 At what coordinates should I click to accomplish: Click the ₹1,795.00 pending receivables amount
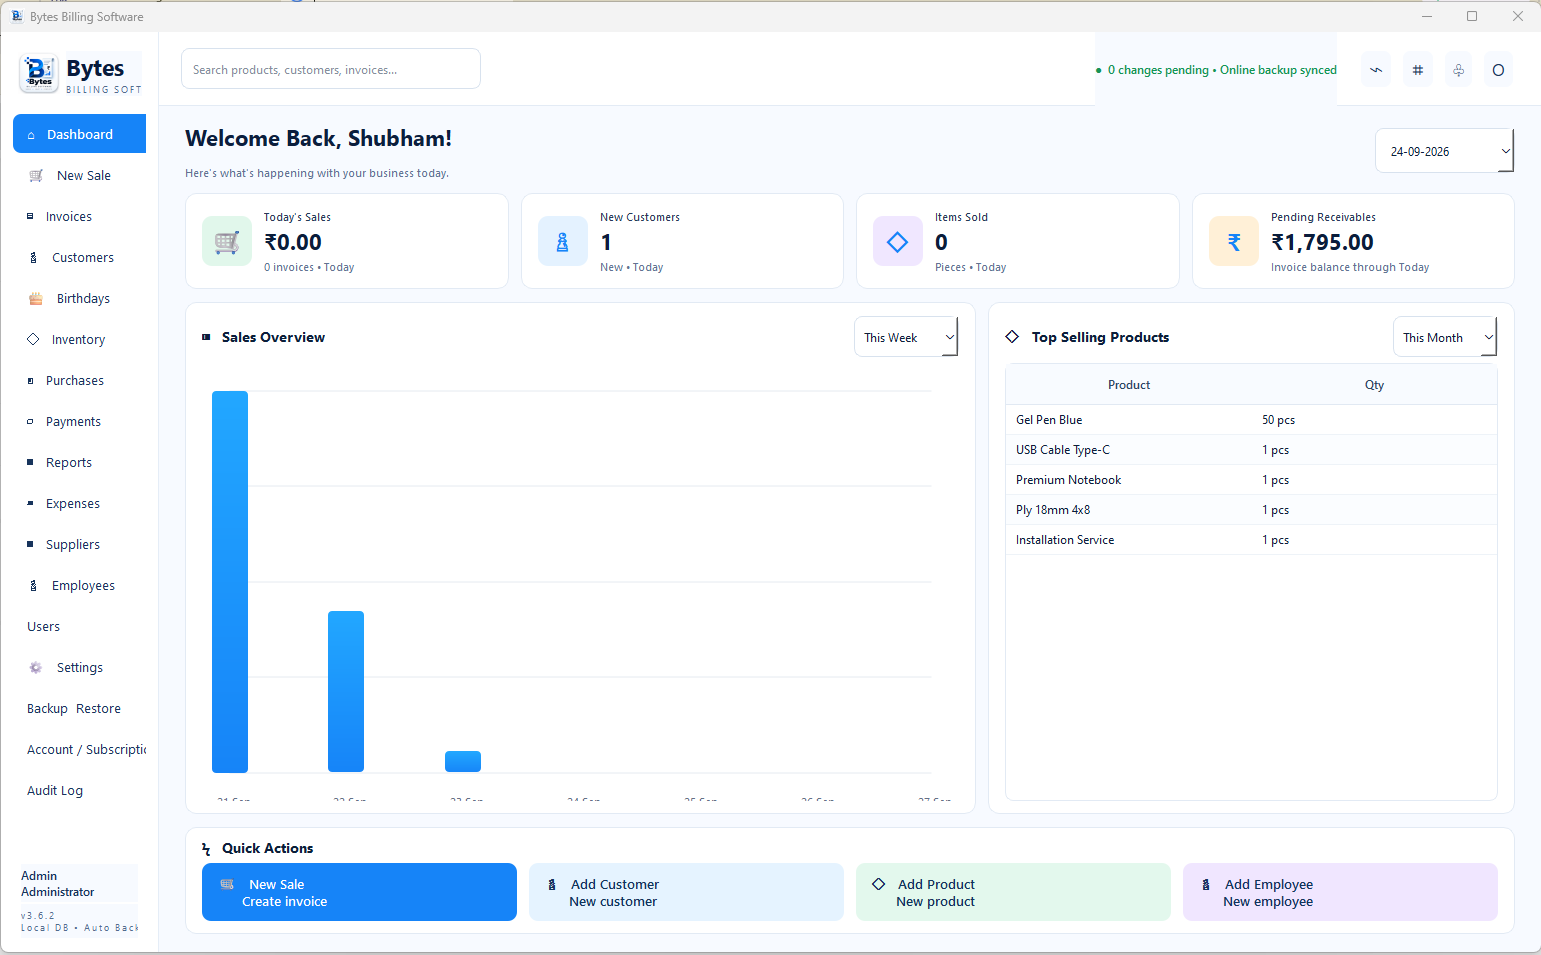coord(1322,242)
